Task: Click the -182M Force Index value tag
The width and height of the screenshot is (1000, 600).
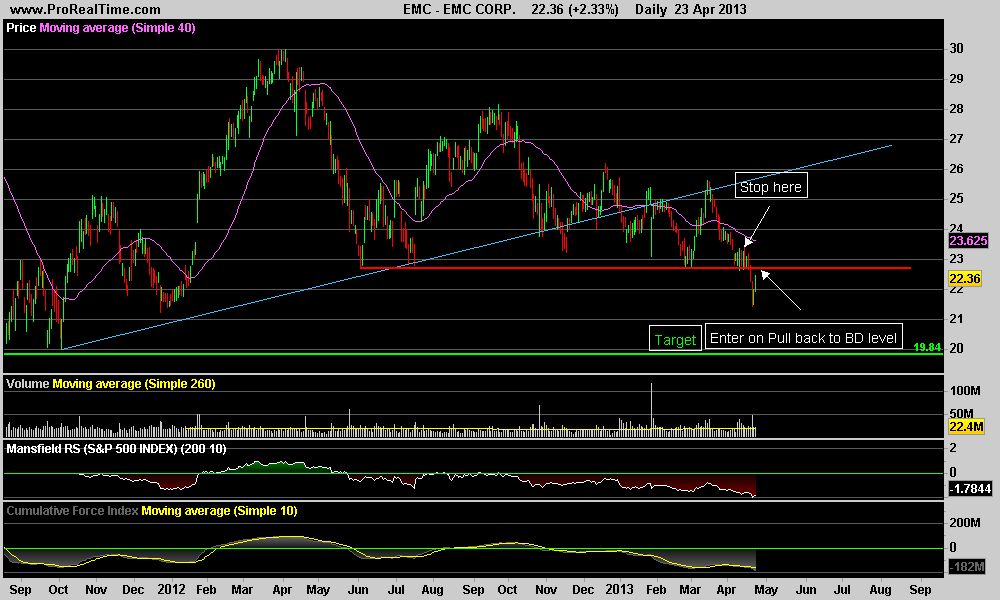Action: [967, 567]
